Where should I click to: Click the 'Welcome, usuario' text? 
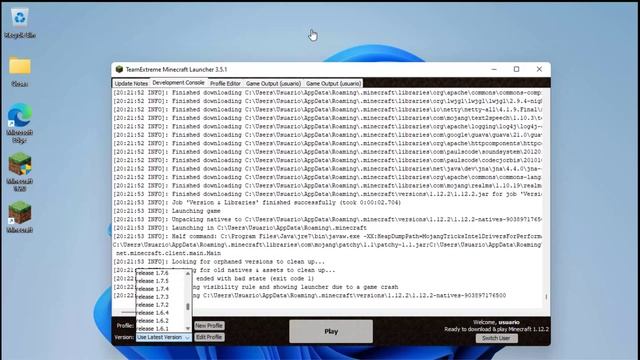click(496, 322)
